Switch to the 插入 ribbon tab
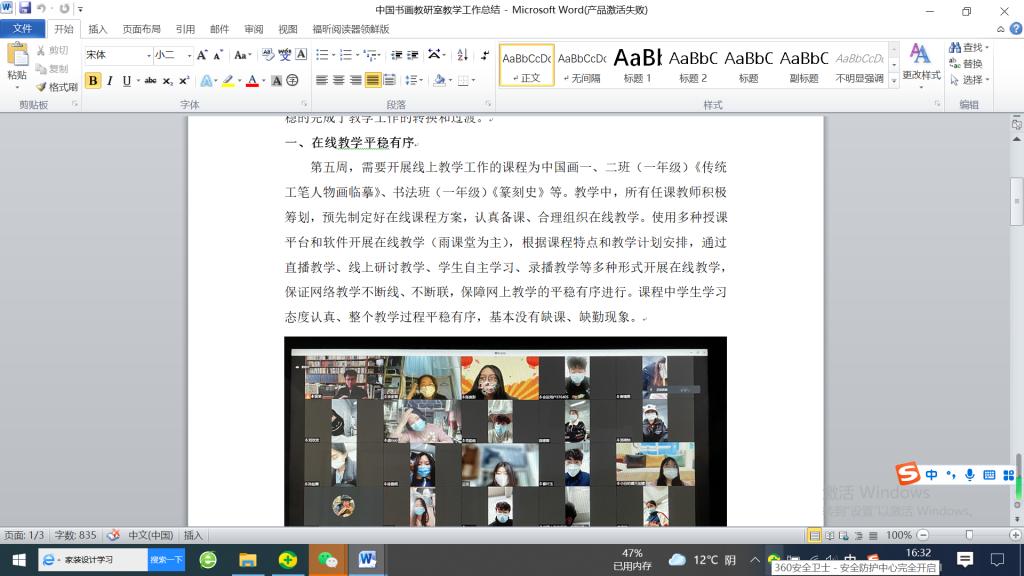This screenshot has width=1024, height=576. (x=98, y=29)
